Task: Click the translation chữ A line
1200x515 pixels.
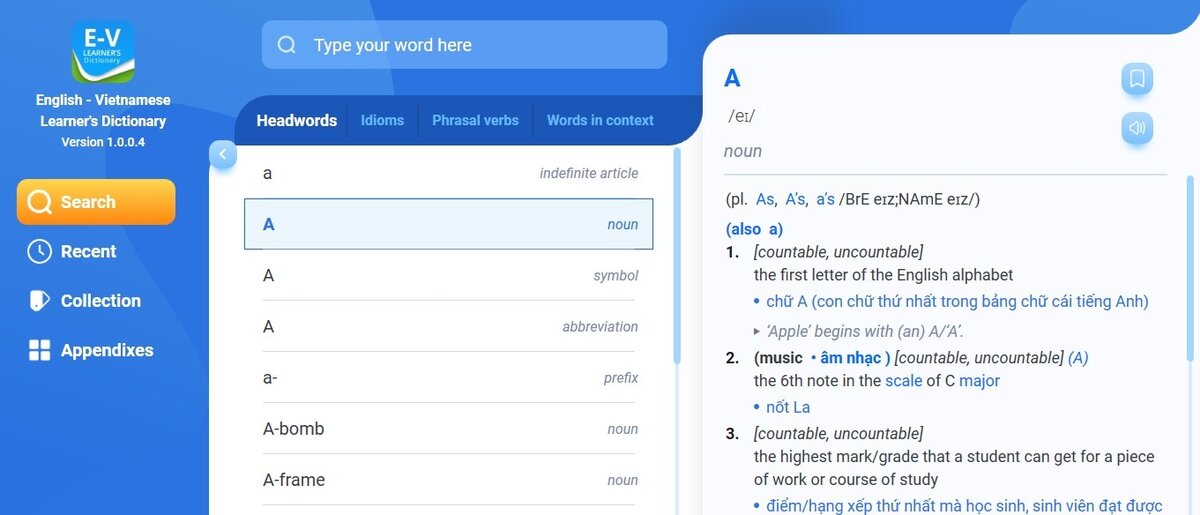Action: point(957,301)
